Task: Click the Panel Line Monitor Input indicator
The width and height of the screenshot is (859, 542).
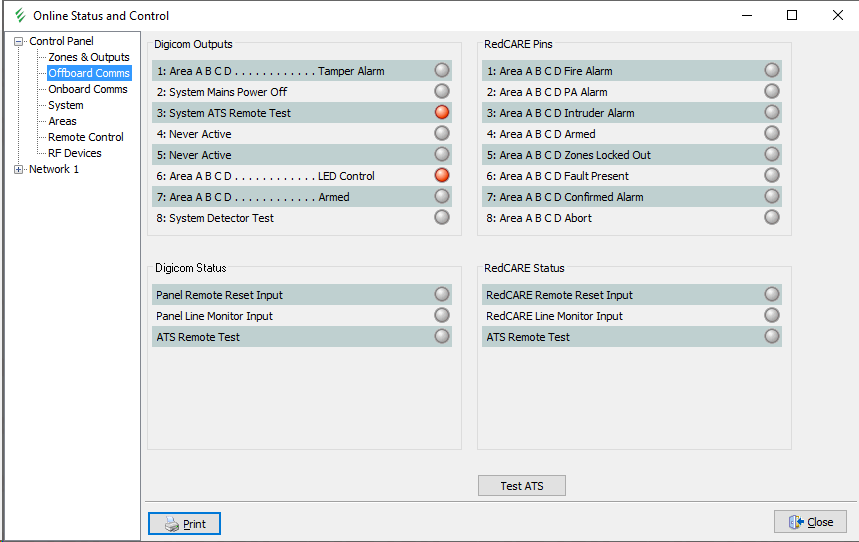Action: pyautogui.click(x=442, y=315)
